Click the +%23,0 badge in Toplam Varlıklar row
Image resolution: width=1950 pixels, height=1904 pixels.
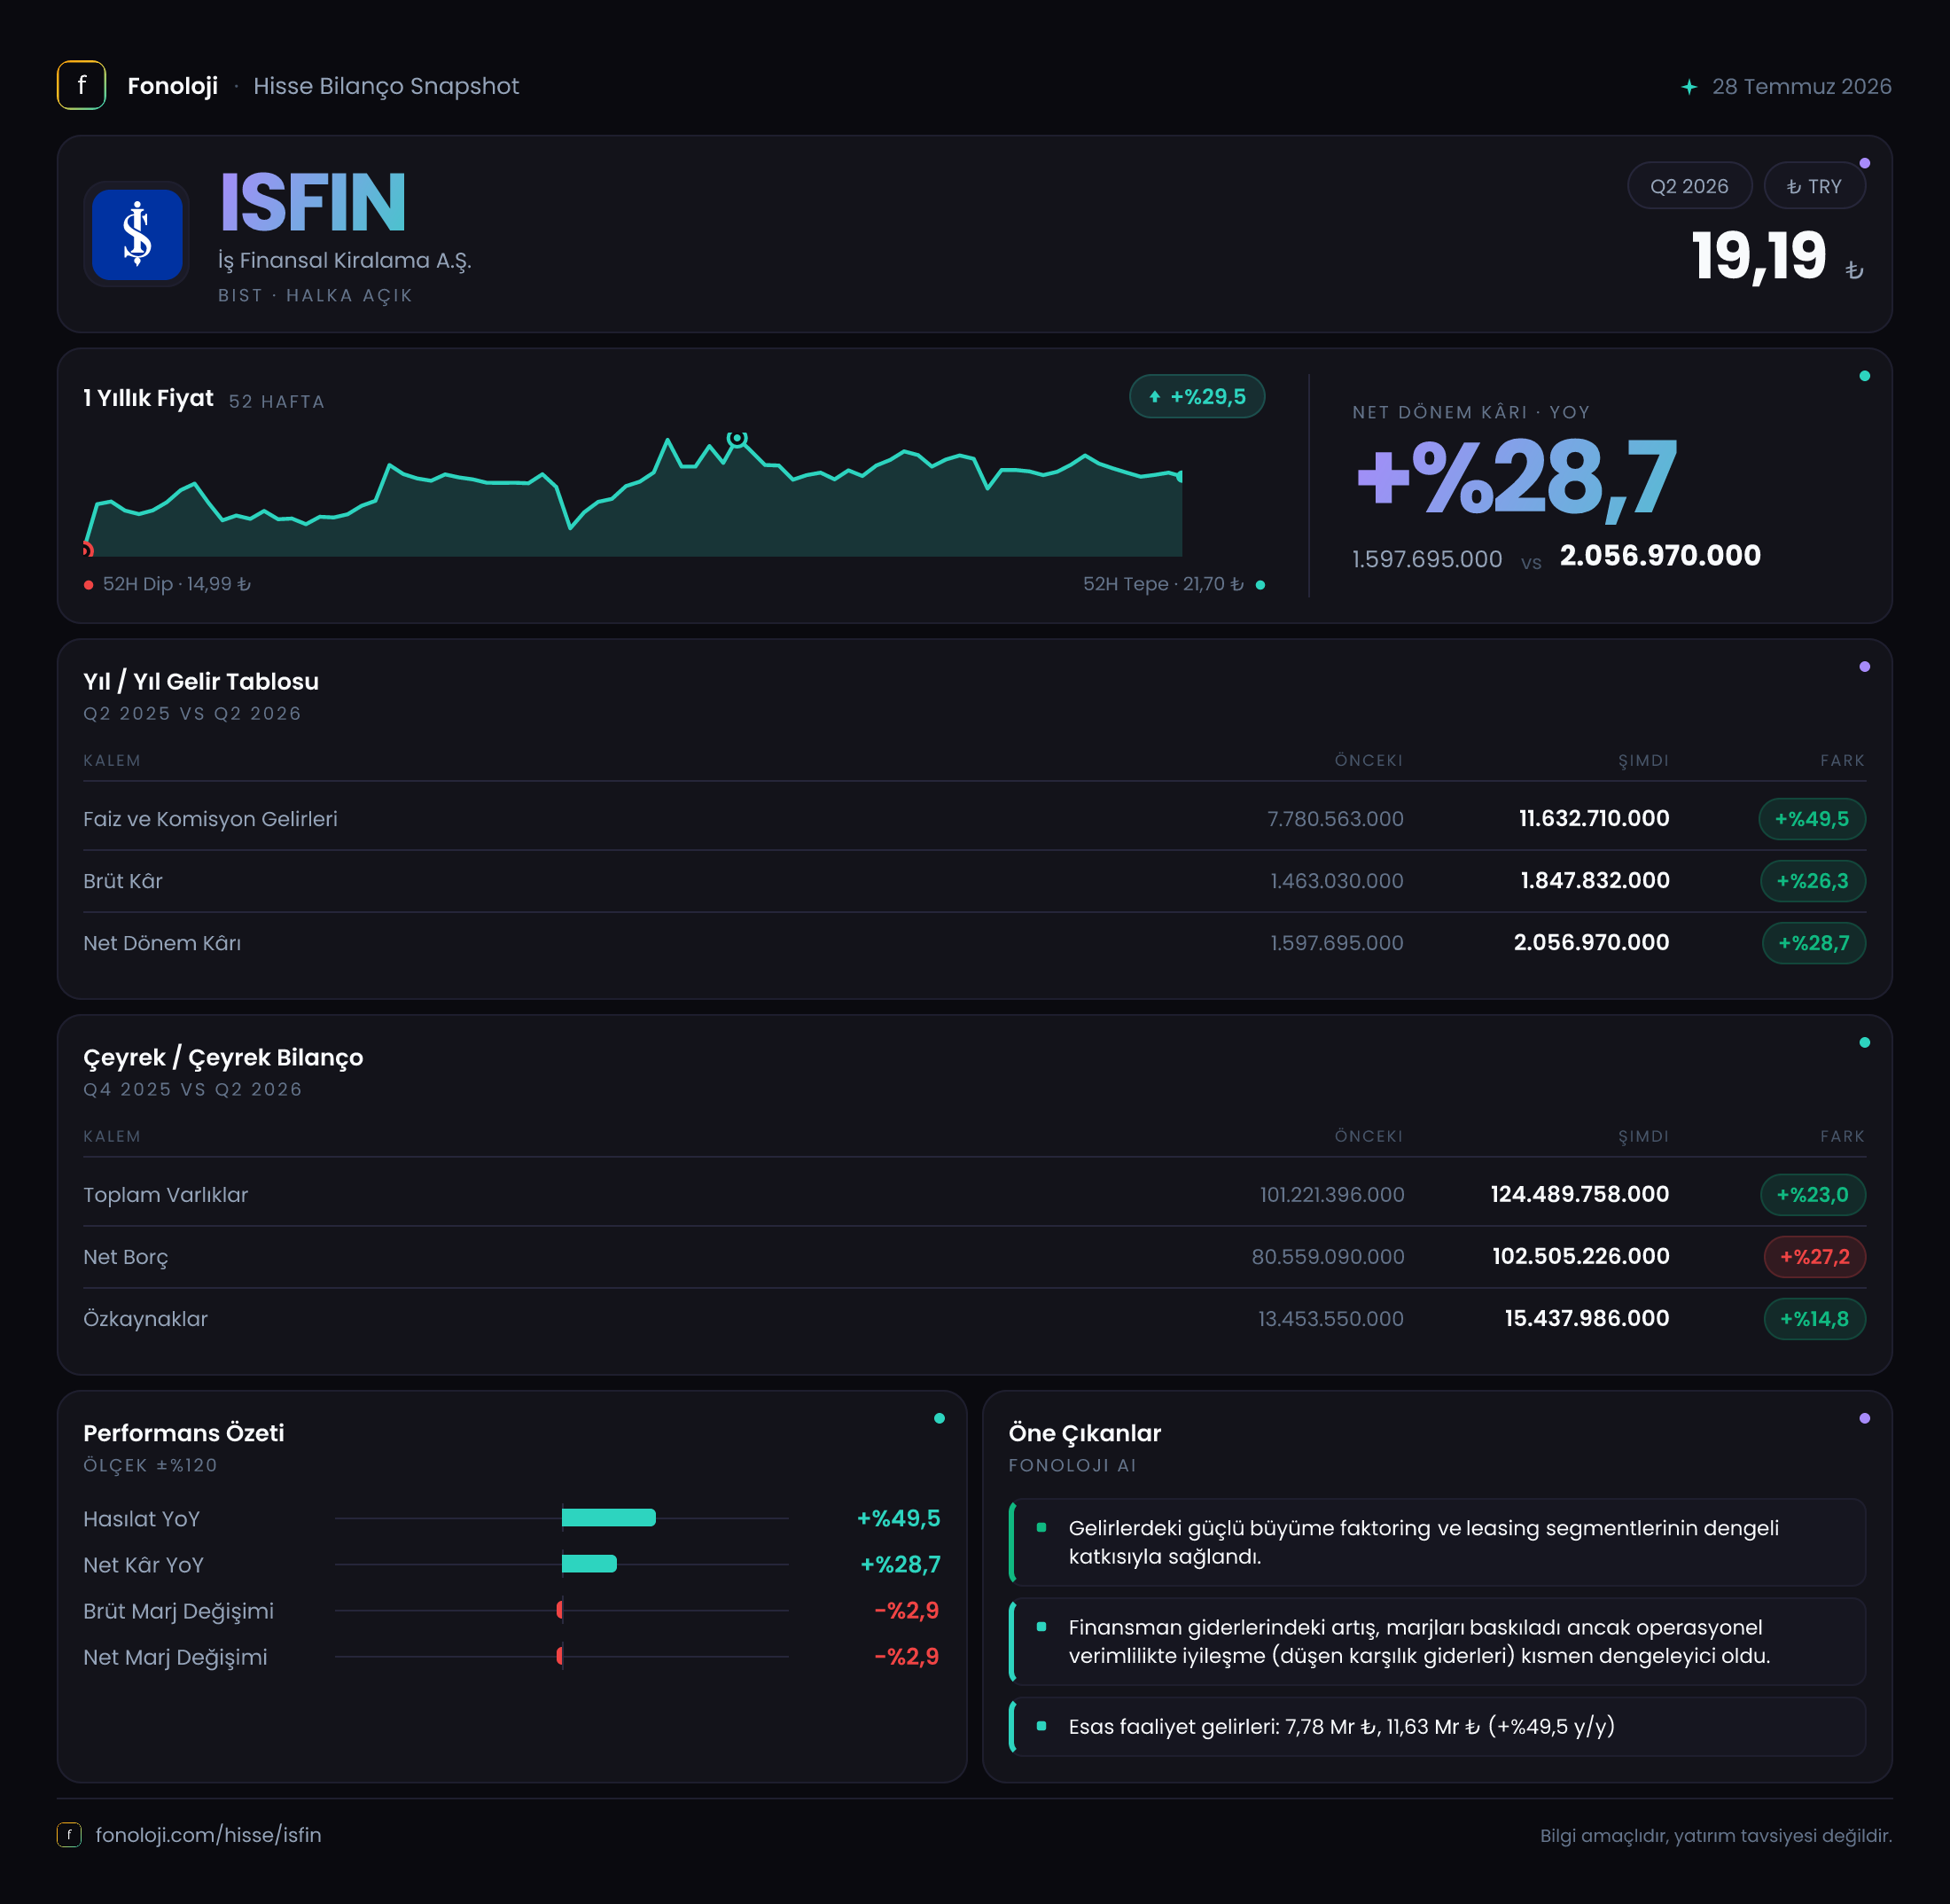(1813, 1194)
